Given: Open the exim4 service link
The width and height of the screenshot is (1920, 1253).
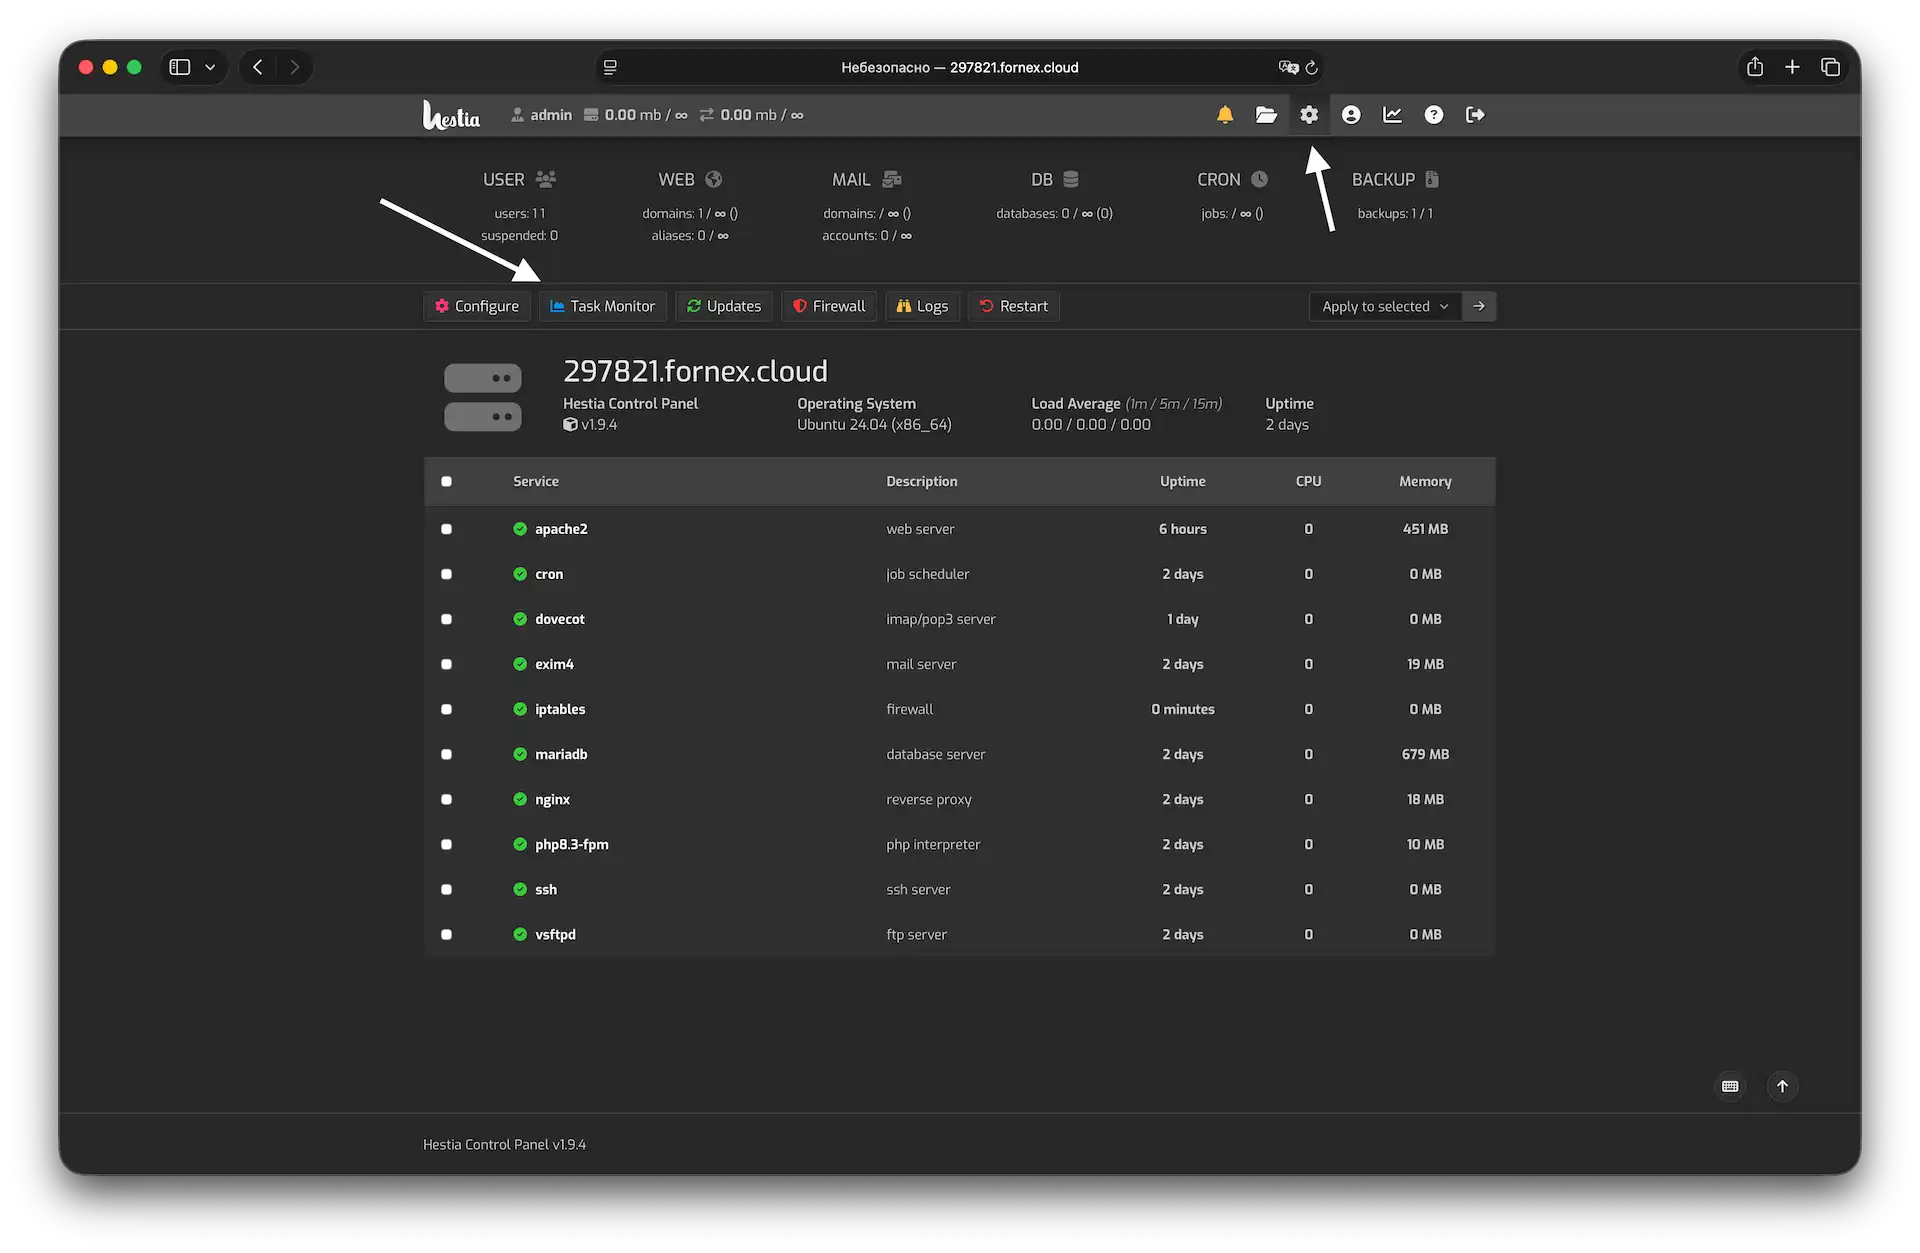Looking at the screenshot, I should pyautogui.click(x=554, y=664).
